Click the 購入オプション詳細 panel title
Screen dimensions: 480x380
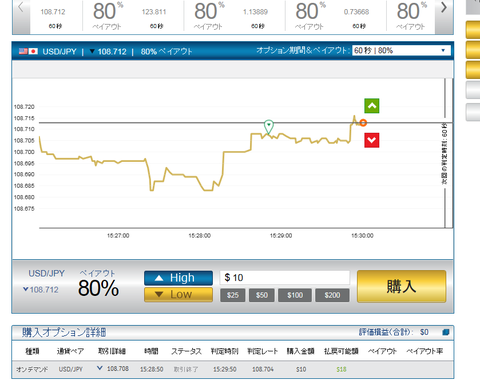pyautogui.click(x=64, y=332)
